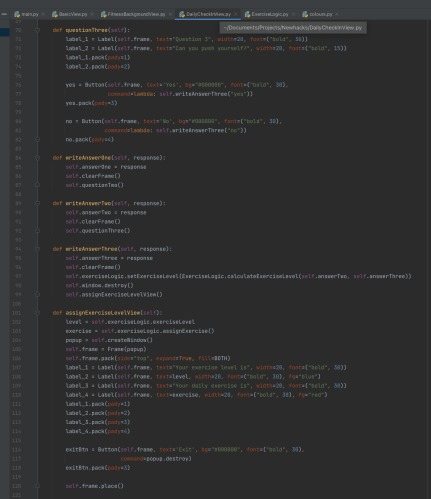Click "Your daily exercise is" string

211,386
